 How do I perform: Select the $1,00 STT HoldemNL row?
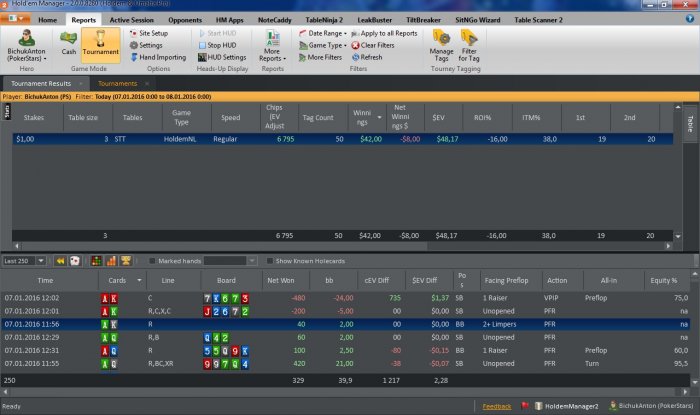[x=342, y=139]
